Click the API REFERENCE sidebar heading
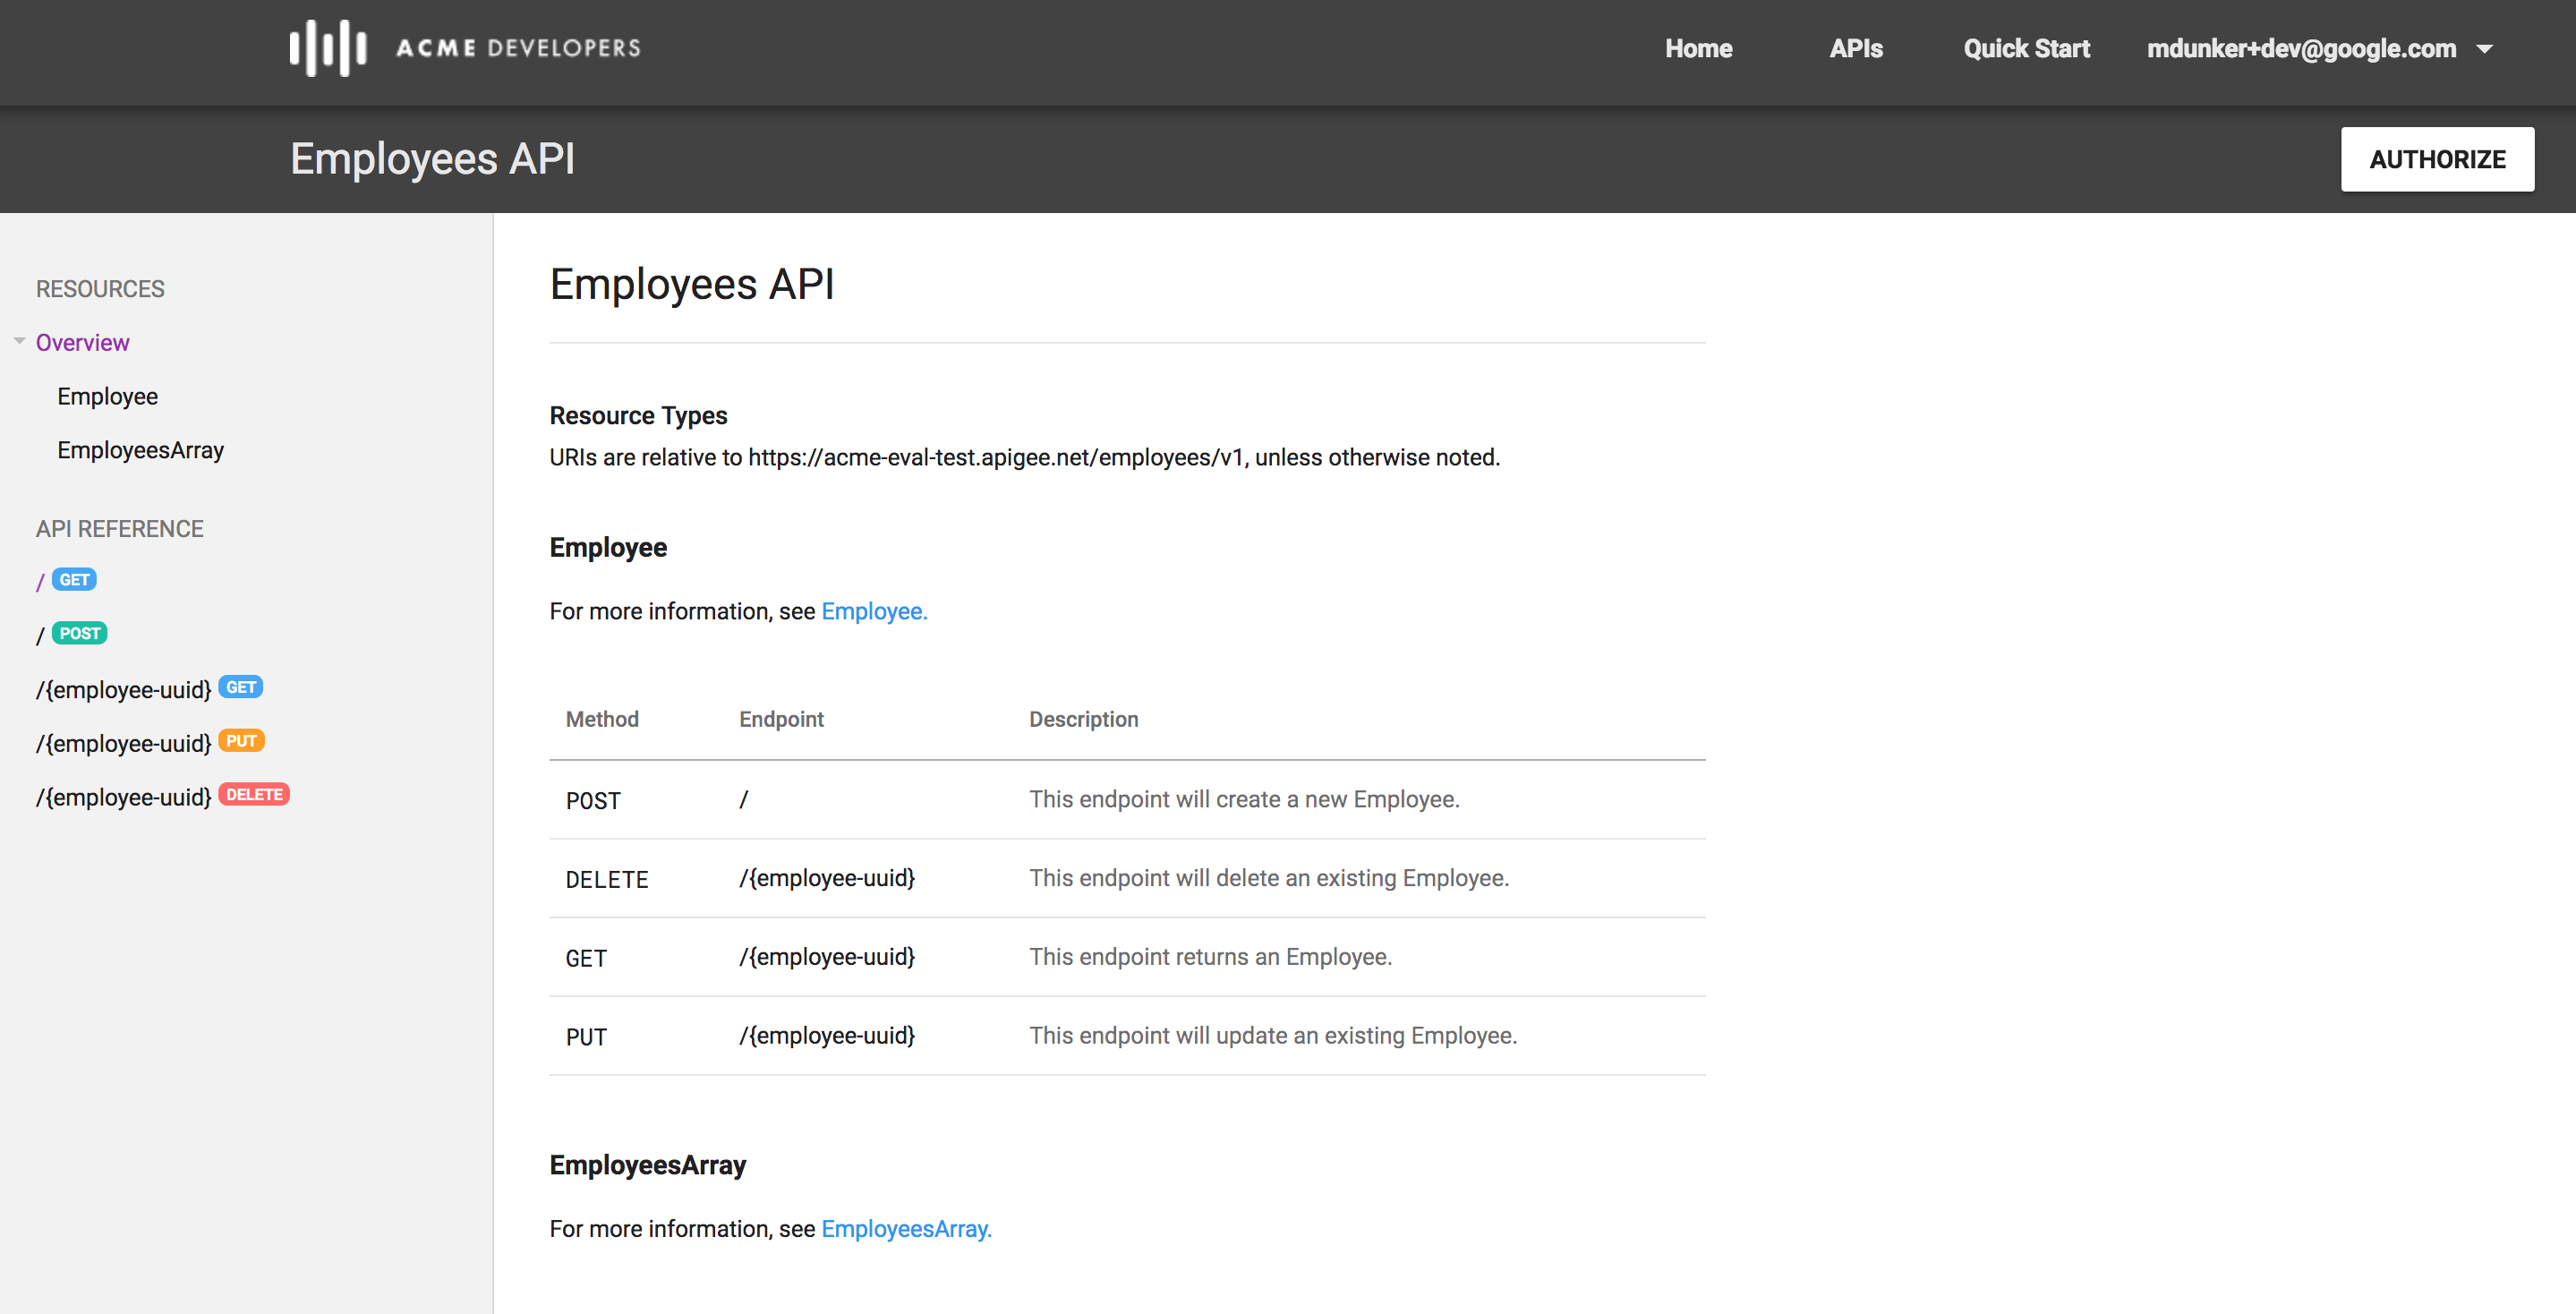Screen dimensions: 2576x1314 pyautogui.click(x=119, y=529)
